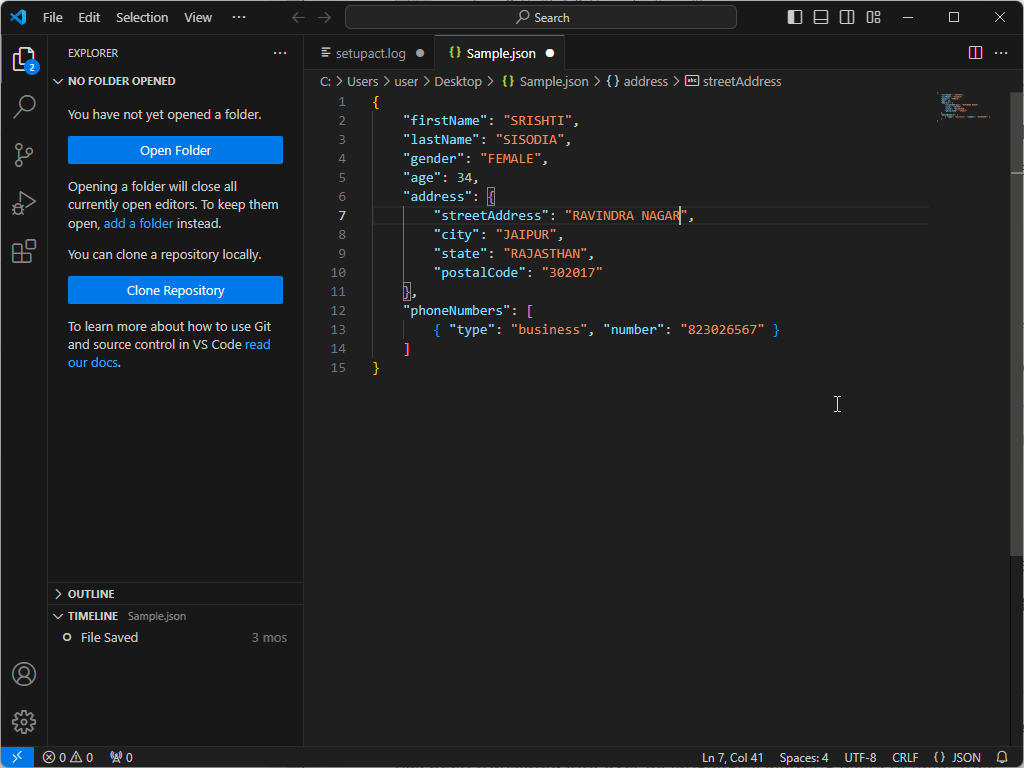The image size is (1024, 768).
Task: Open Explorer Views and More Actions ellipsis
Action: coord(280,53)
